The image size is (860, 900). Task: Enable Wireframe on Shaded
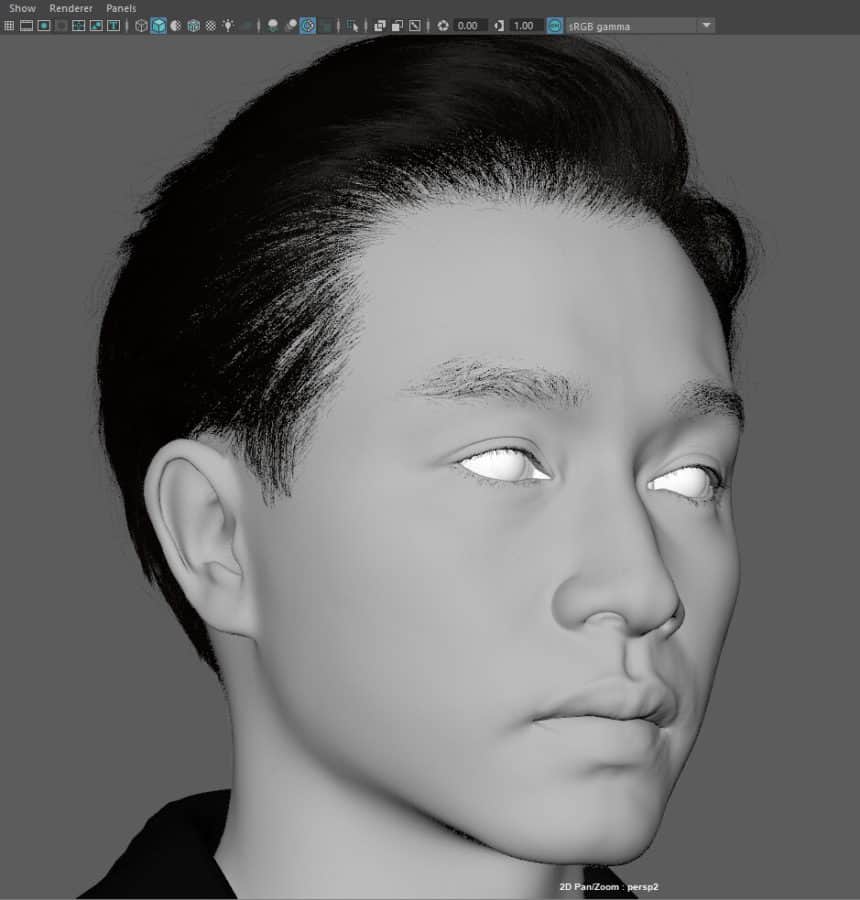[193, 26]
